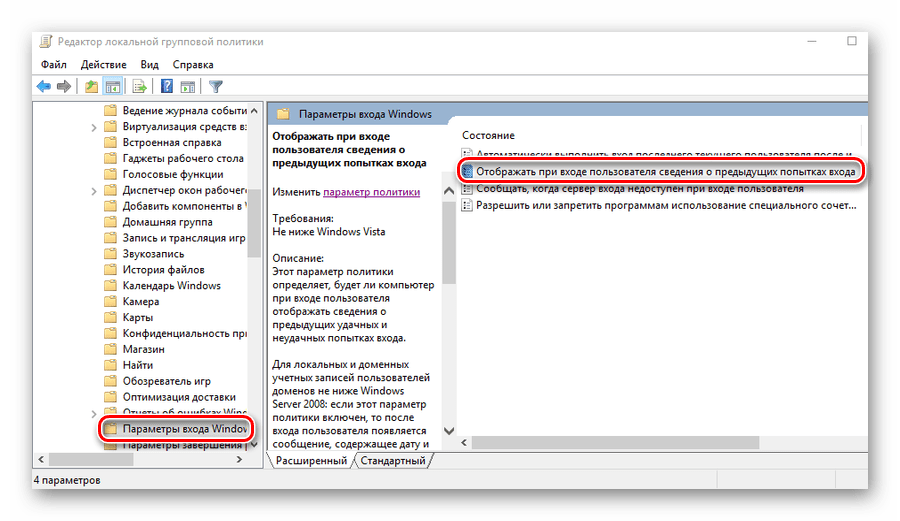The height and width of the screenshot is (521, 900).
Task: Select Добавить компоненты folder
Action: tap(176, 206)
